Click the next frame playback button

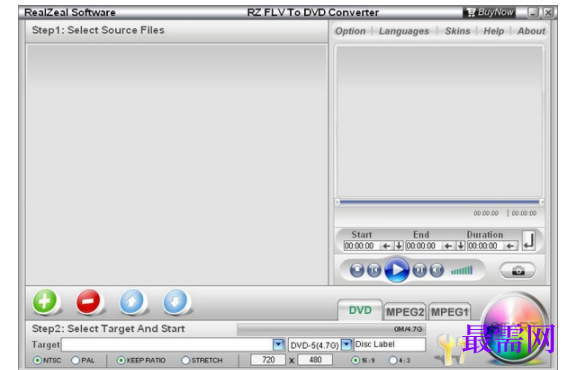[x=420, y=270]
